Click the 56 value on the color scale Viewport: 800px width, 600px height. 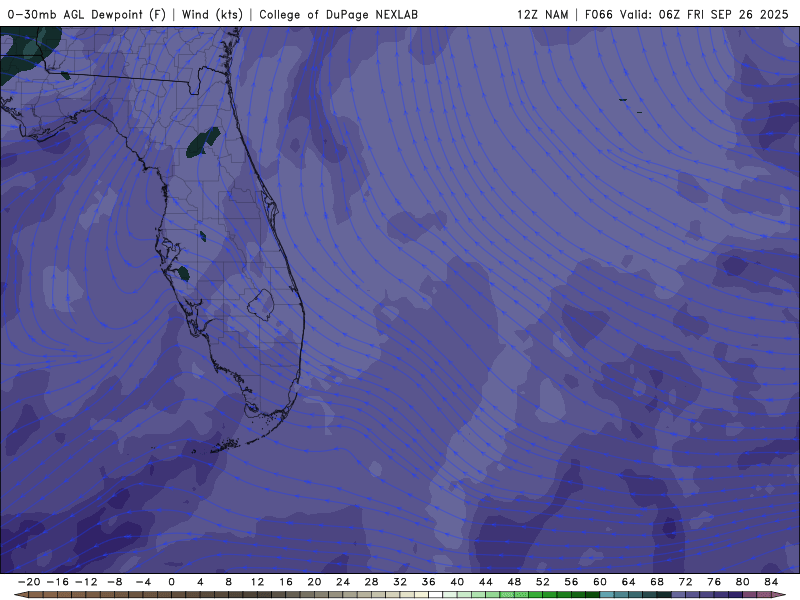click(571, 582)
